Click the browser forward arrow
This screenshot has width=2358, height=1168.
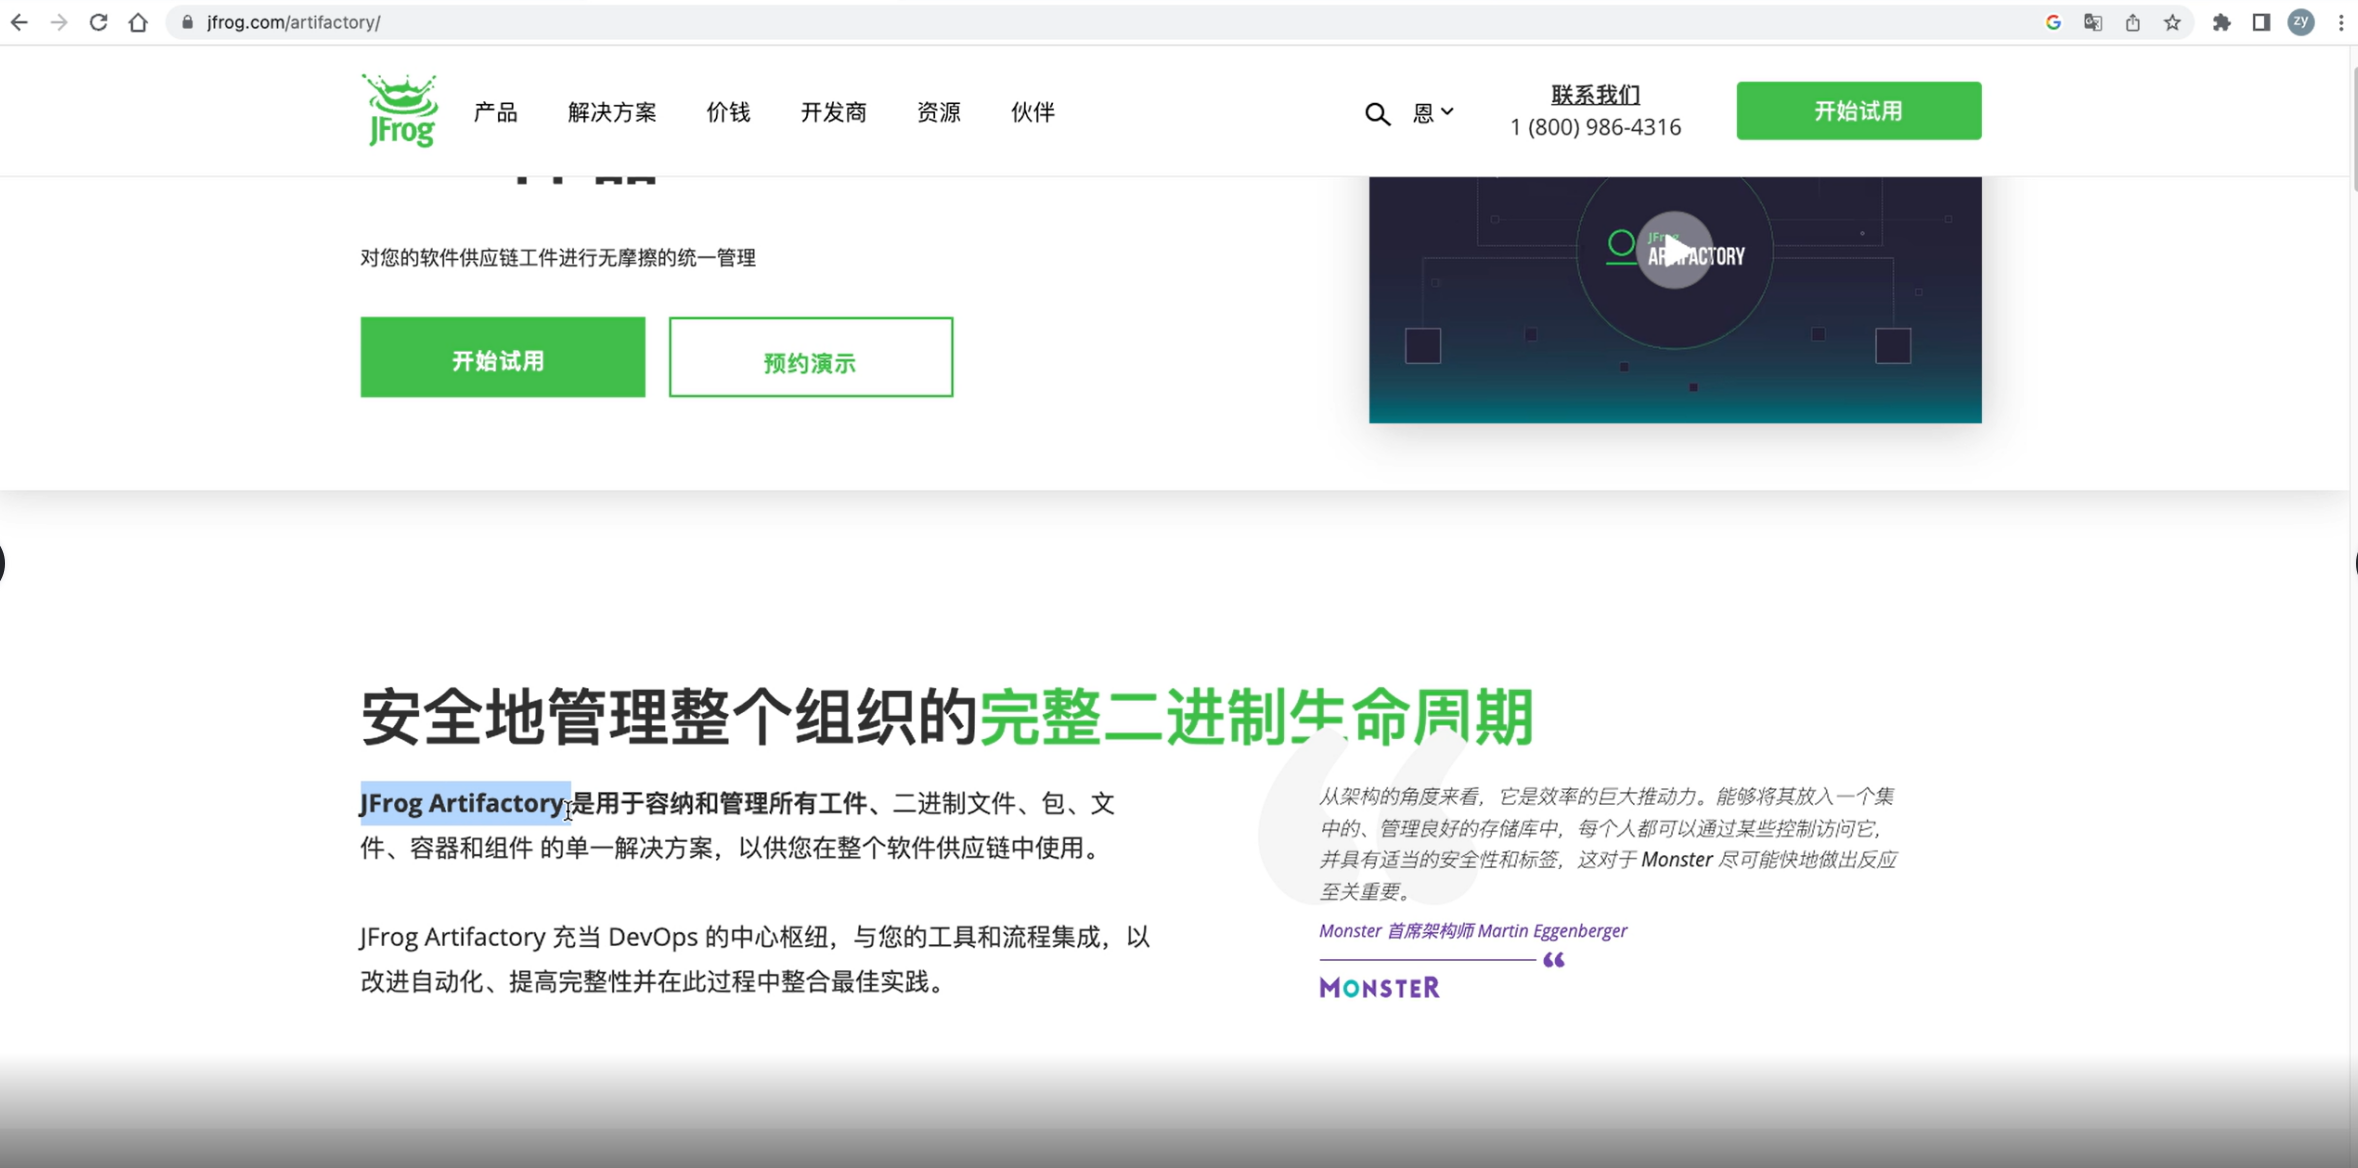[59, 22]
